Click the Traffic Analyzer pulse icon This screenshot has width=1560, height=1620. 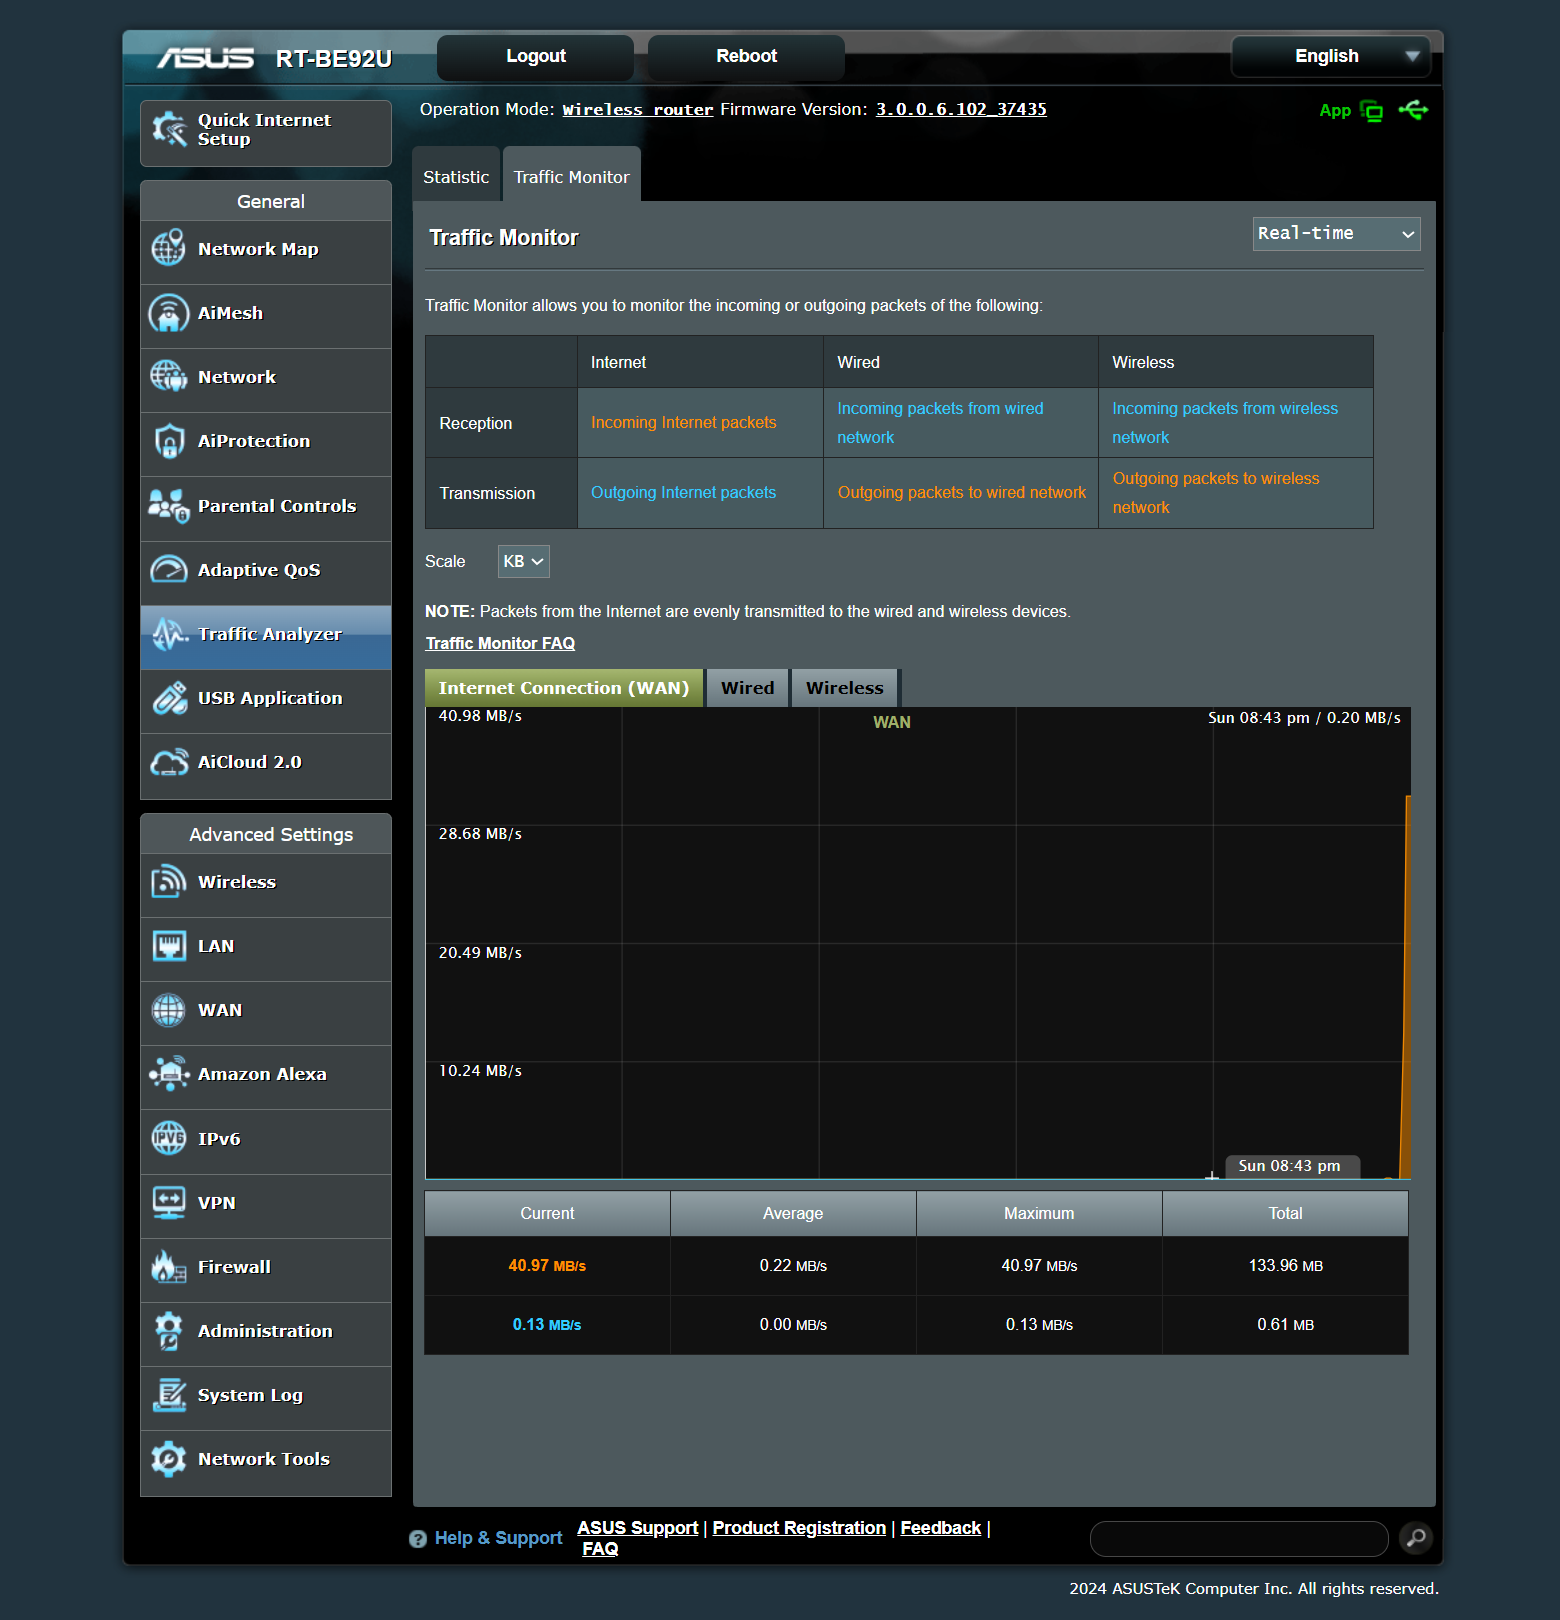(x=169, y=634)
